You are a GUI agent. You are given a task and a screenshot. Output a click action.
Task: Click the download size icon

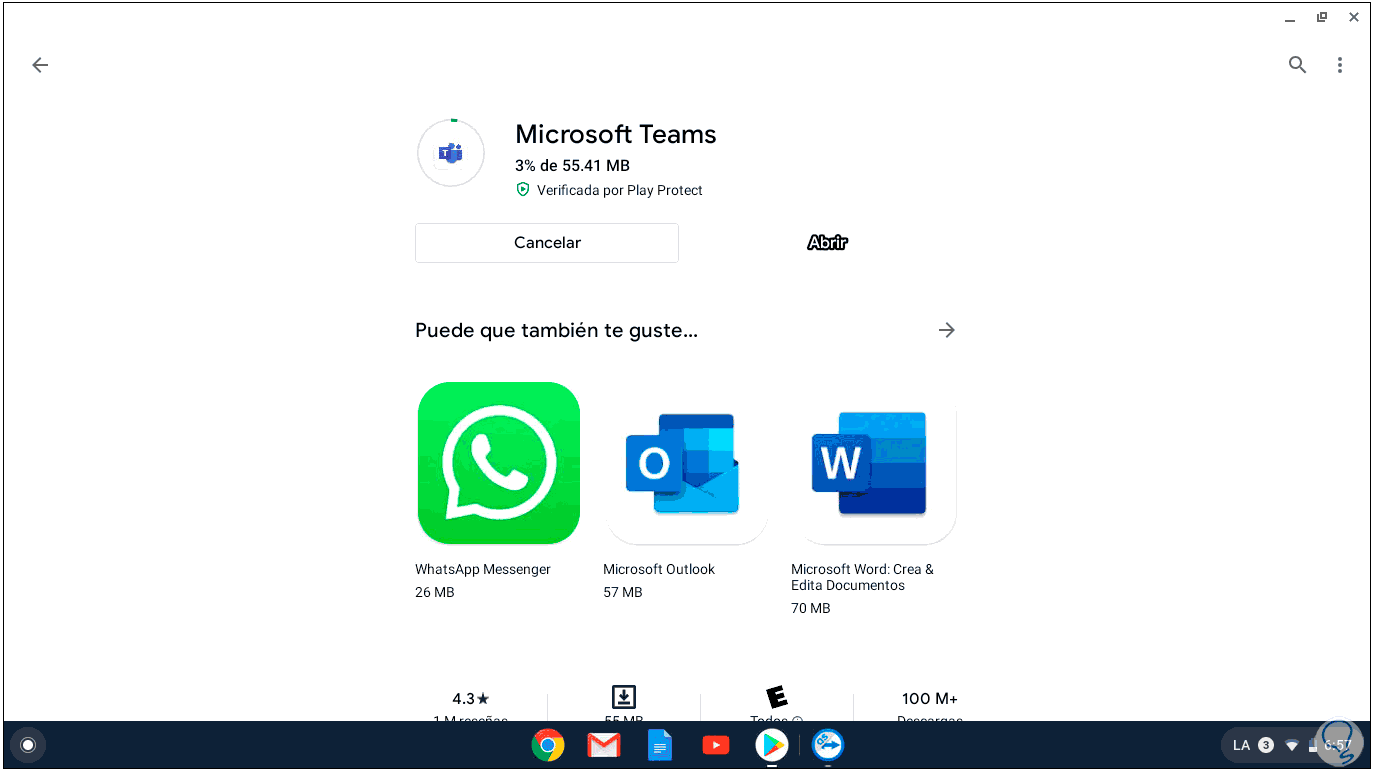(624, 697)
